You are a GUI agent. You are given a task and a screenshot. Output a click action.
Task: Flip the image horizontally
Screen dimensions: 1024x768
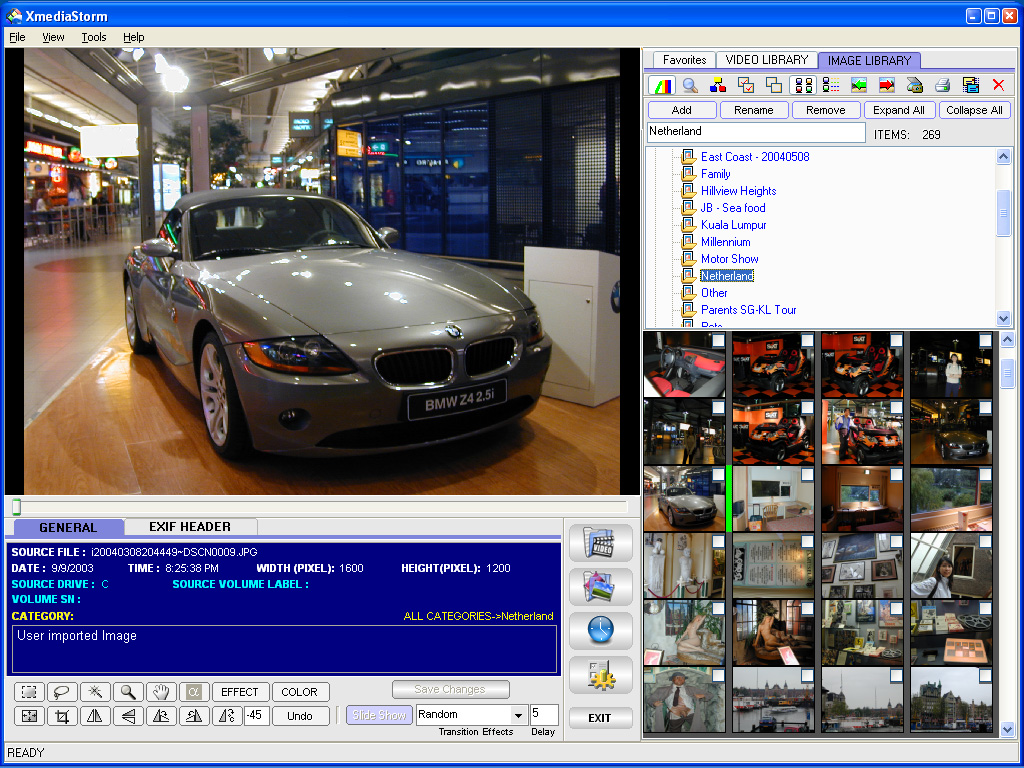[x=95, y=716]
